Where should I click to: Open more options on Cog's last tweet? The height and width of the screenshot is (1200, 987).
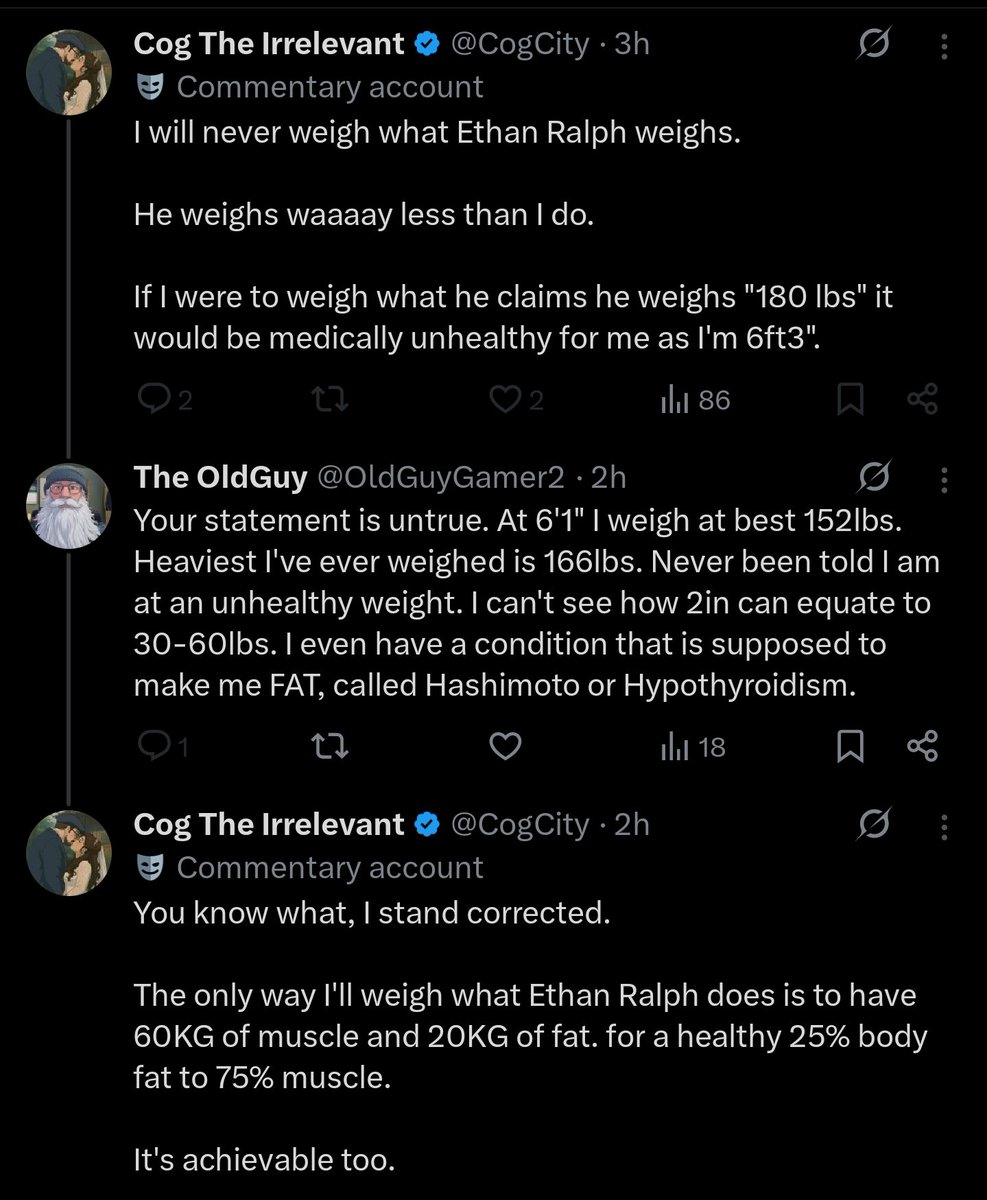coord(944,824)
